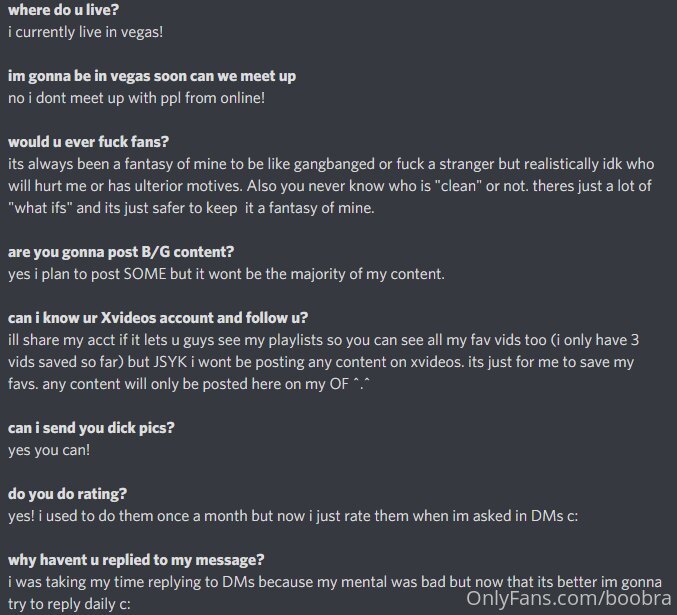677x615 pixels.
Task: Click the "are you gonna post B/G content?" heading
Action: pyautogui.click(x=121, y=252)
